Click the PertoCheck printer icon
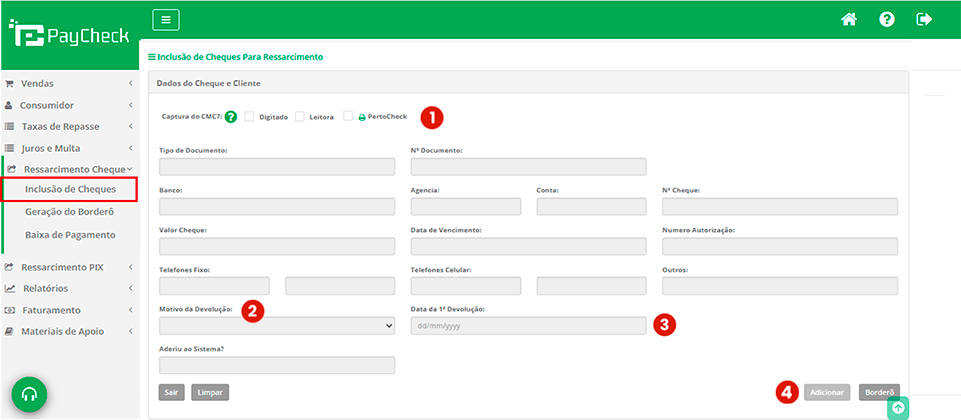 click(x=362, y=117)
